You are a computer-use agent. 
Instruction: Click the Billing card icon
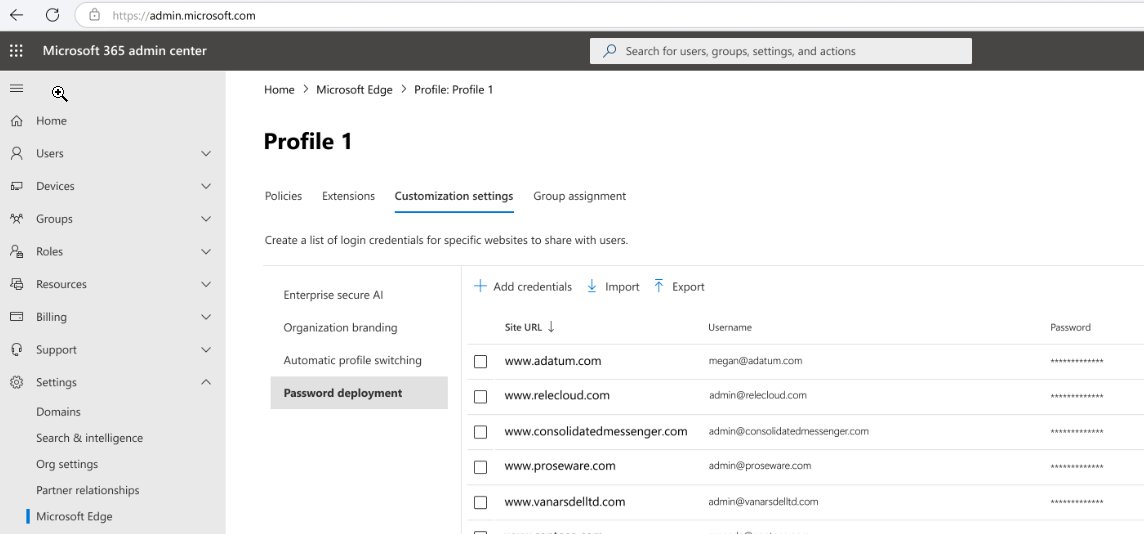point(17,317)
